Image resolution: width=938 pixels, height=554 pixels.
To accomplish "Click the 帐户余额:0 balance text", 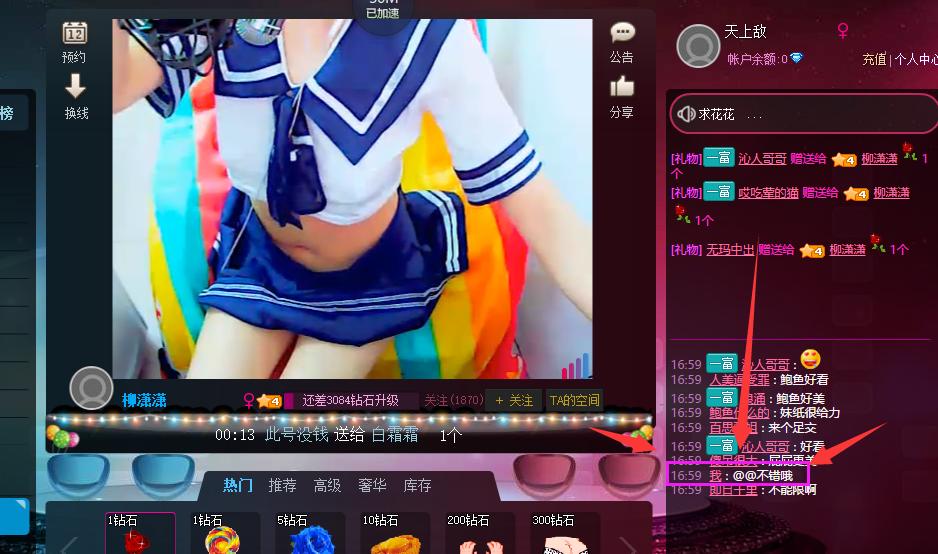I will 757,59.
